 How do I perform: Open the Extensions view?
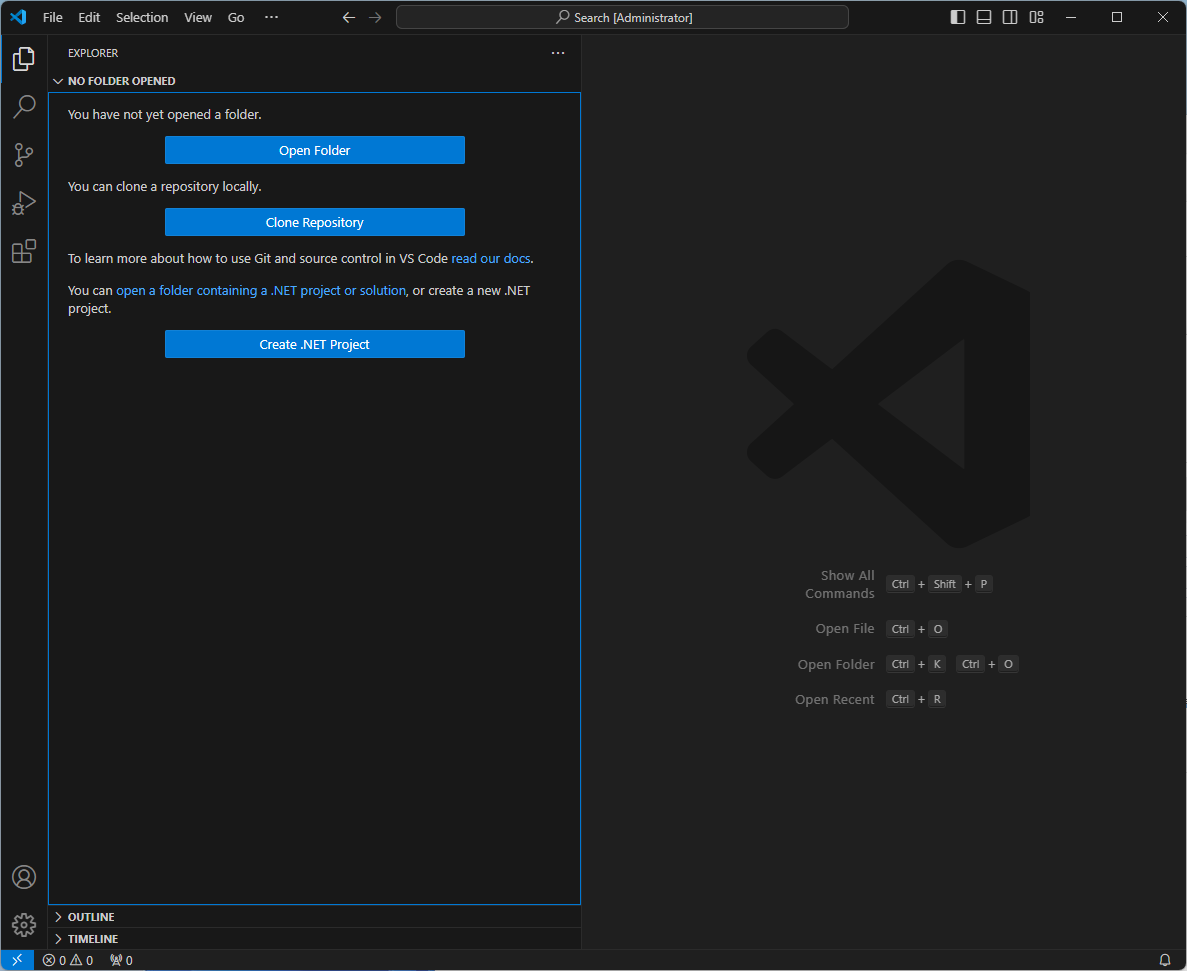pyautogui.click(x=24, y=251)
